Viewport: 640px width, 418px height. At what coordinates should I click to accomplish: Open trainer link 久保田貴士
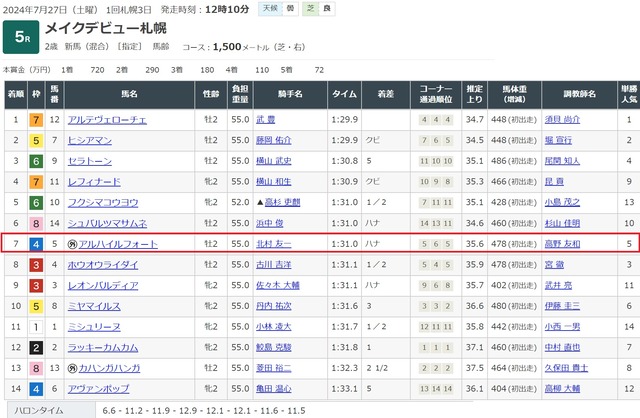[x=566, y=368]
